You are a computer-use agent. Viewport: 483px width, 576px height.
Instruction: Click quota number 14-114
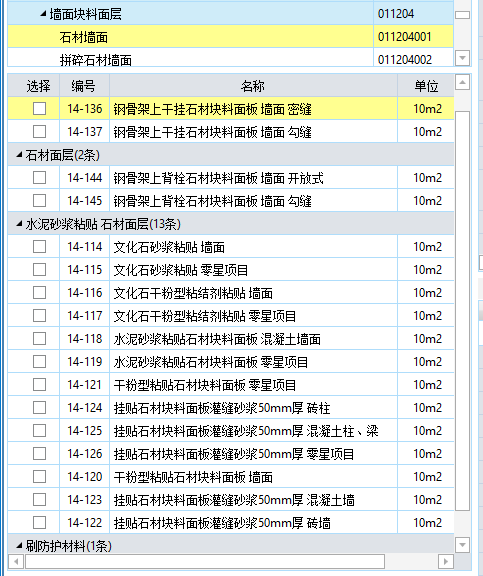pyautogui.click(x=84, y=246)
